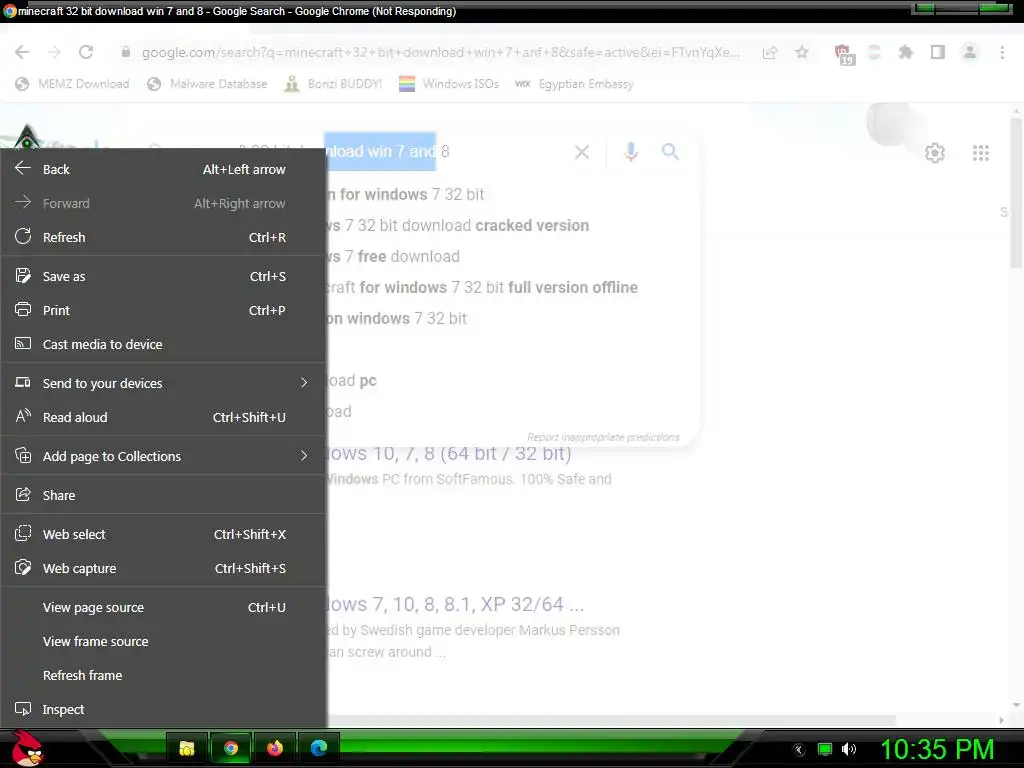Screen dimensions: 1024x768
Task: Choose Cast media to device
Action: coord(163,344)
